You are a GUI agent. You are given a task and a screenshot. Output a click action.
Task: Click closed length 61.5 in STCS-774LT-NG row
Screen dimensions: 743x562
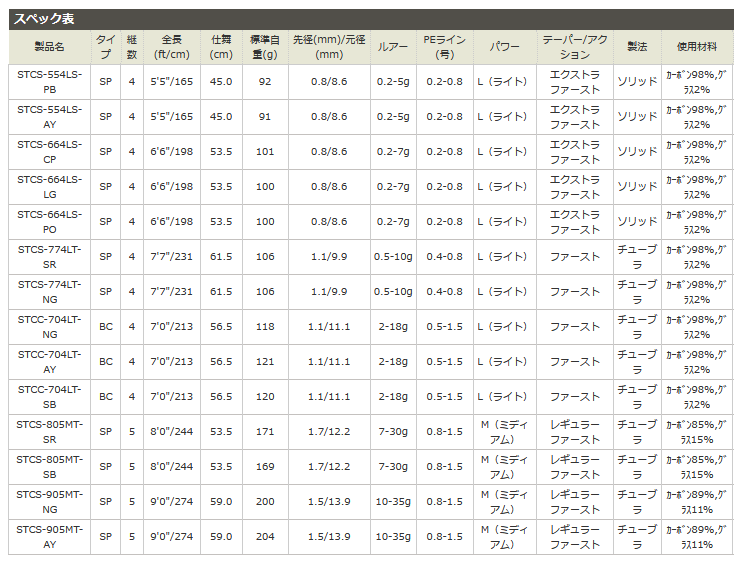pos(221,292)
